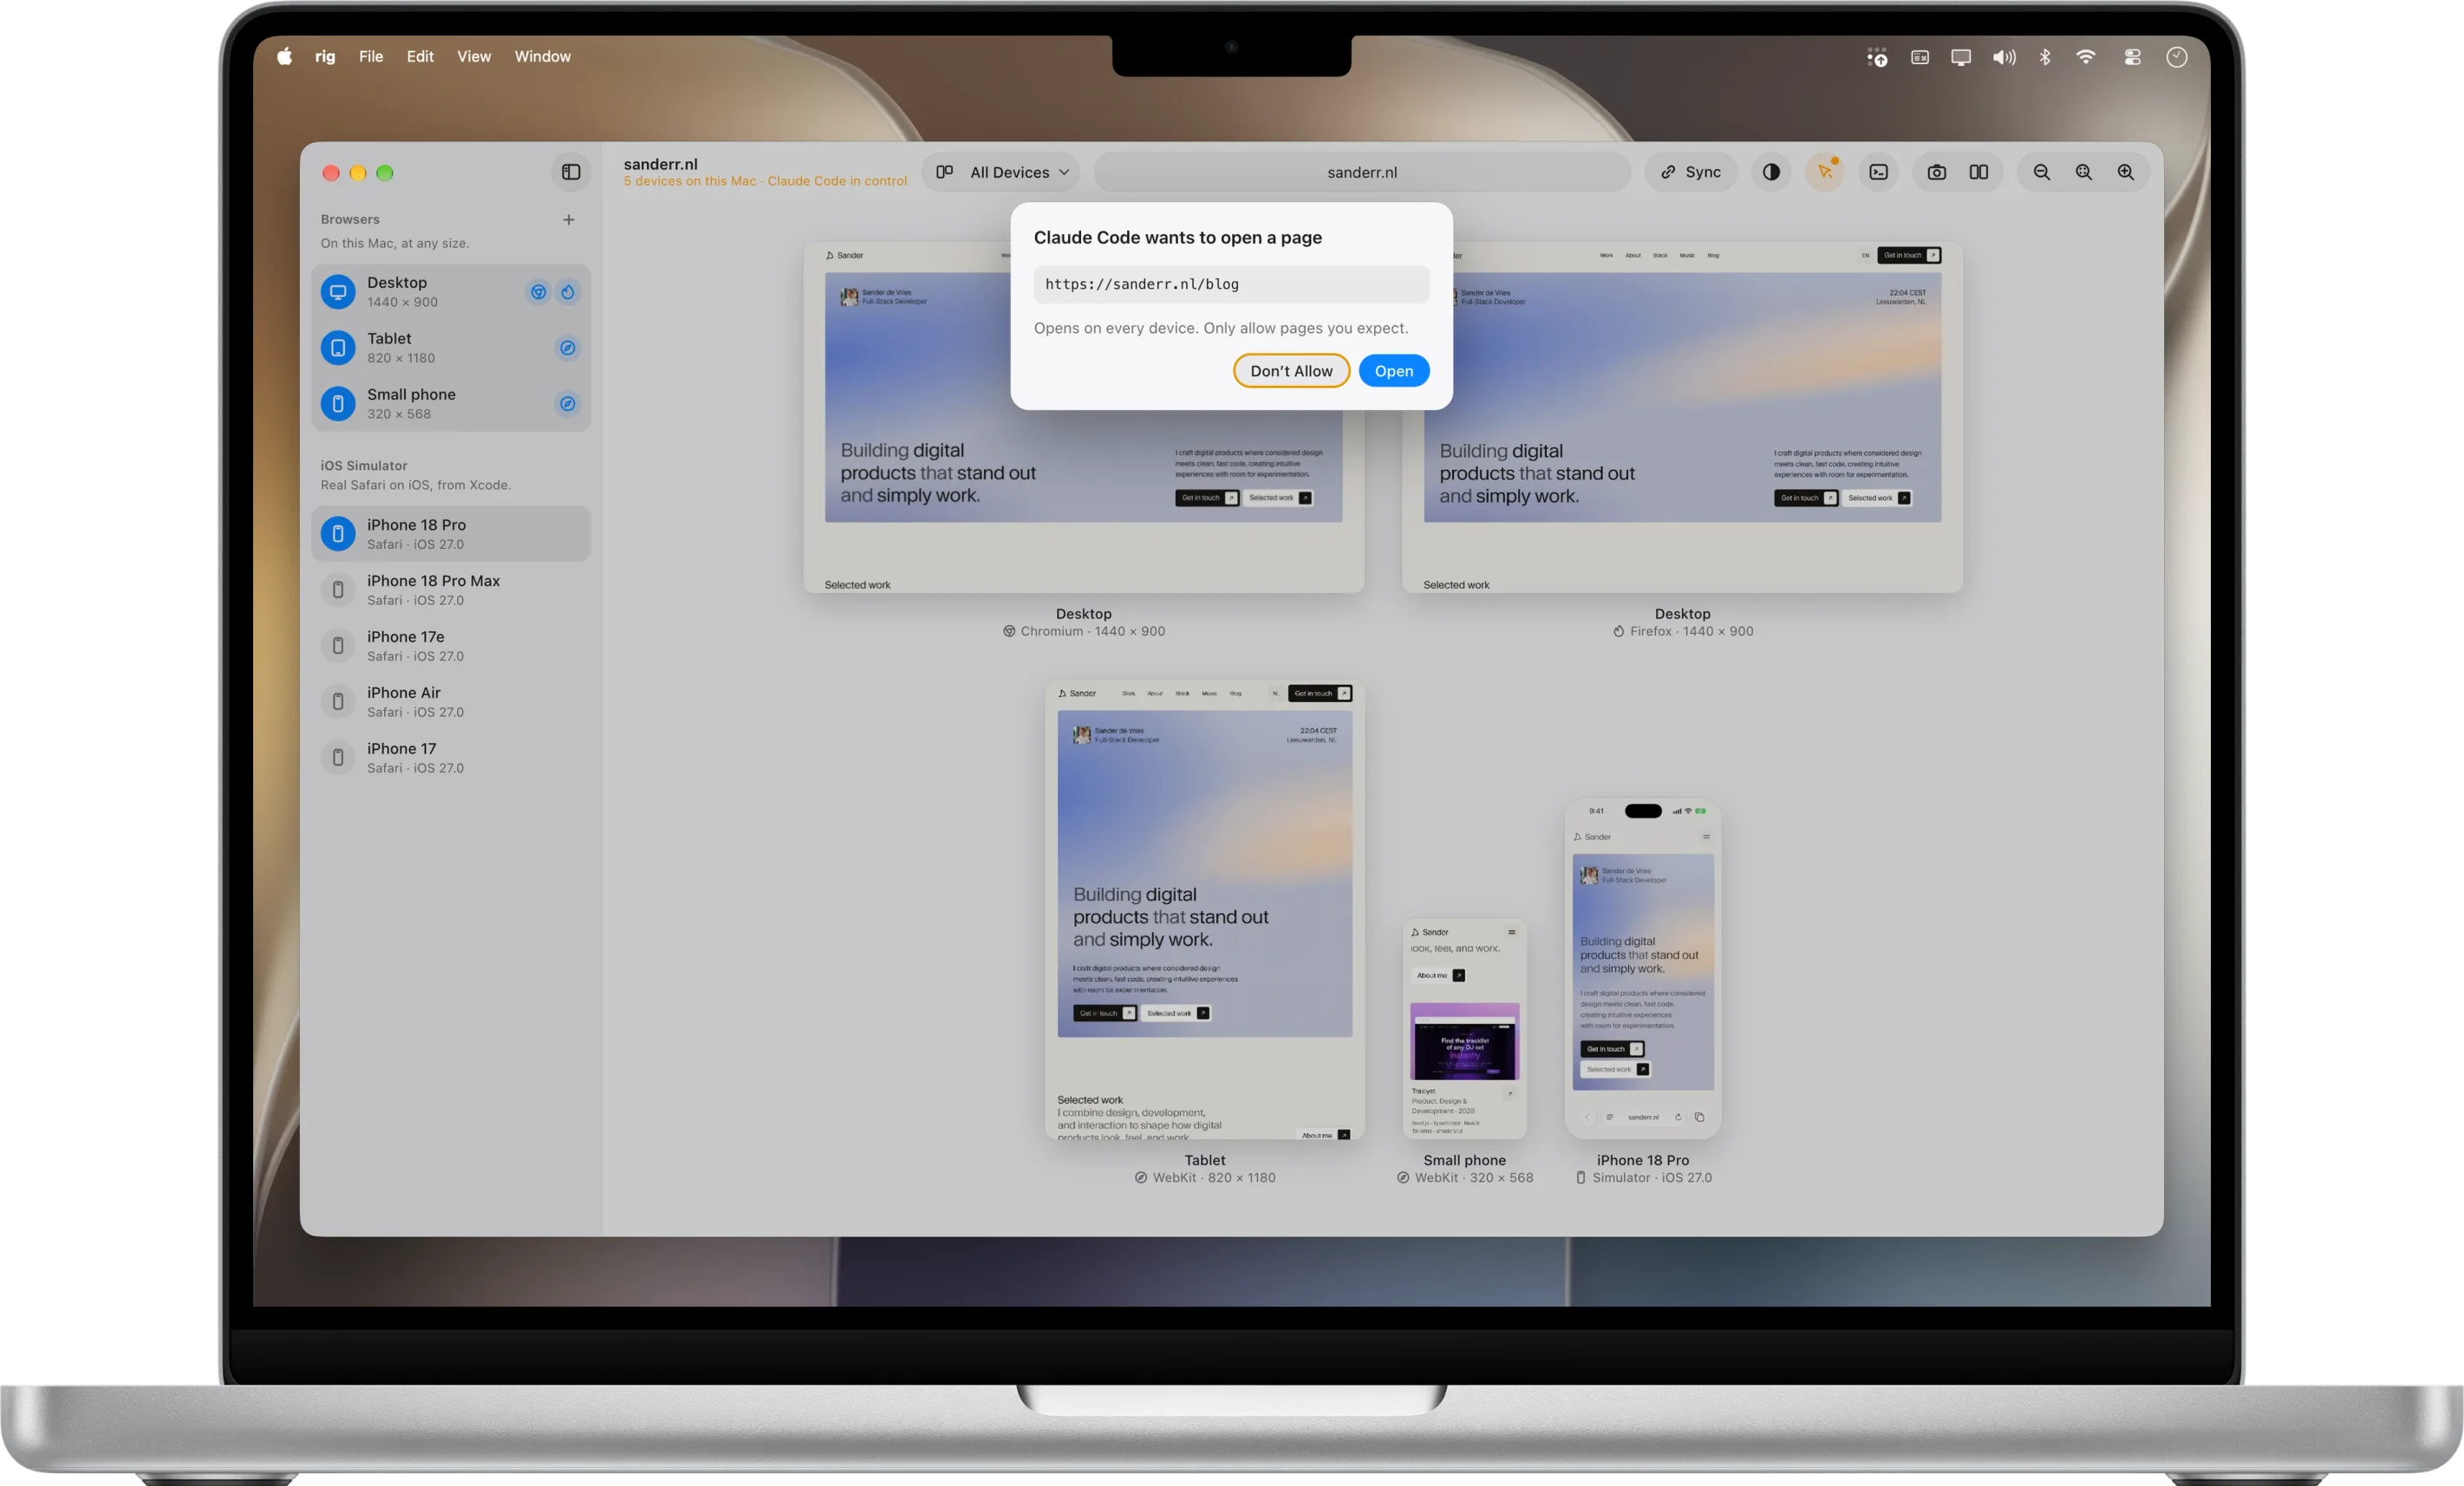Open the File menu
Image resolution: width=2464 pixels, height=1486 pixels.
click(371, 56)
